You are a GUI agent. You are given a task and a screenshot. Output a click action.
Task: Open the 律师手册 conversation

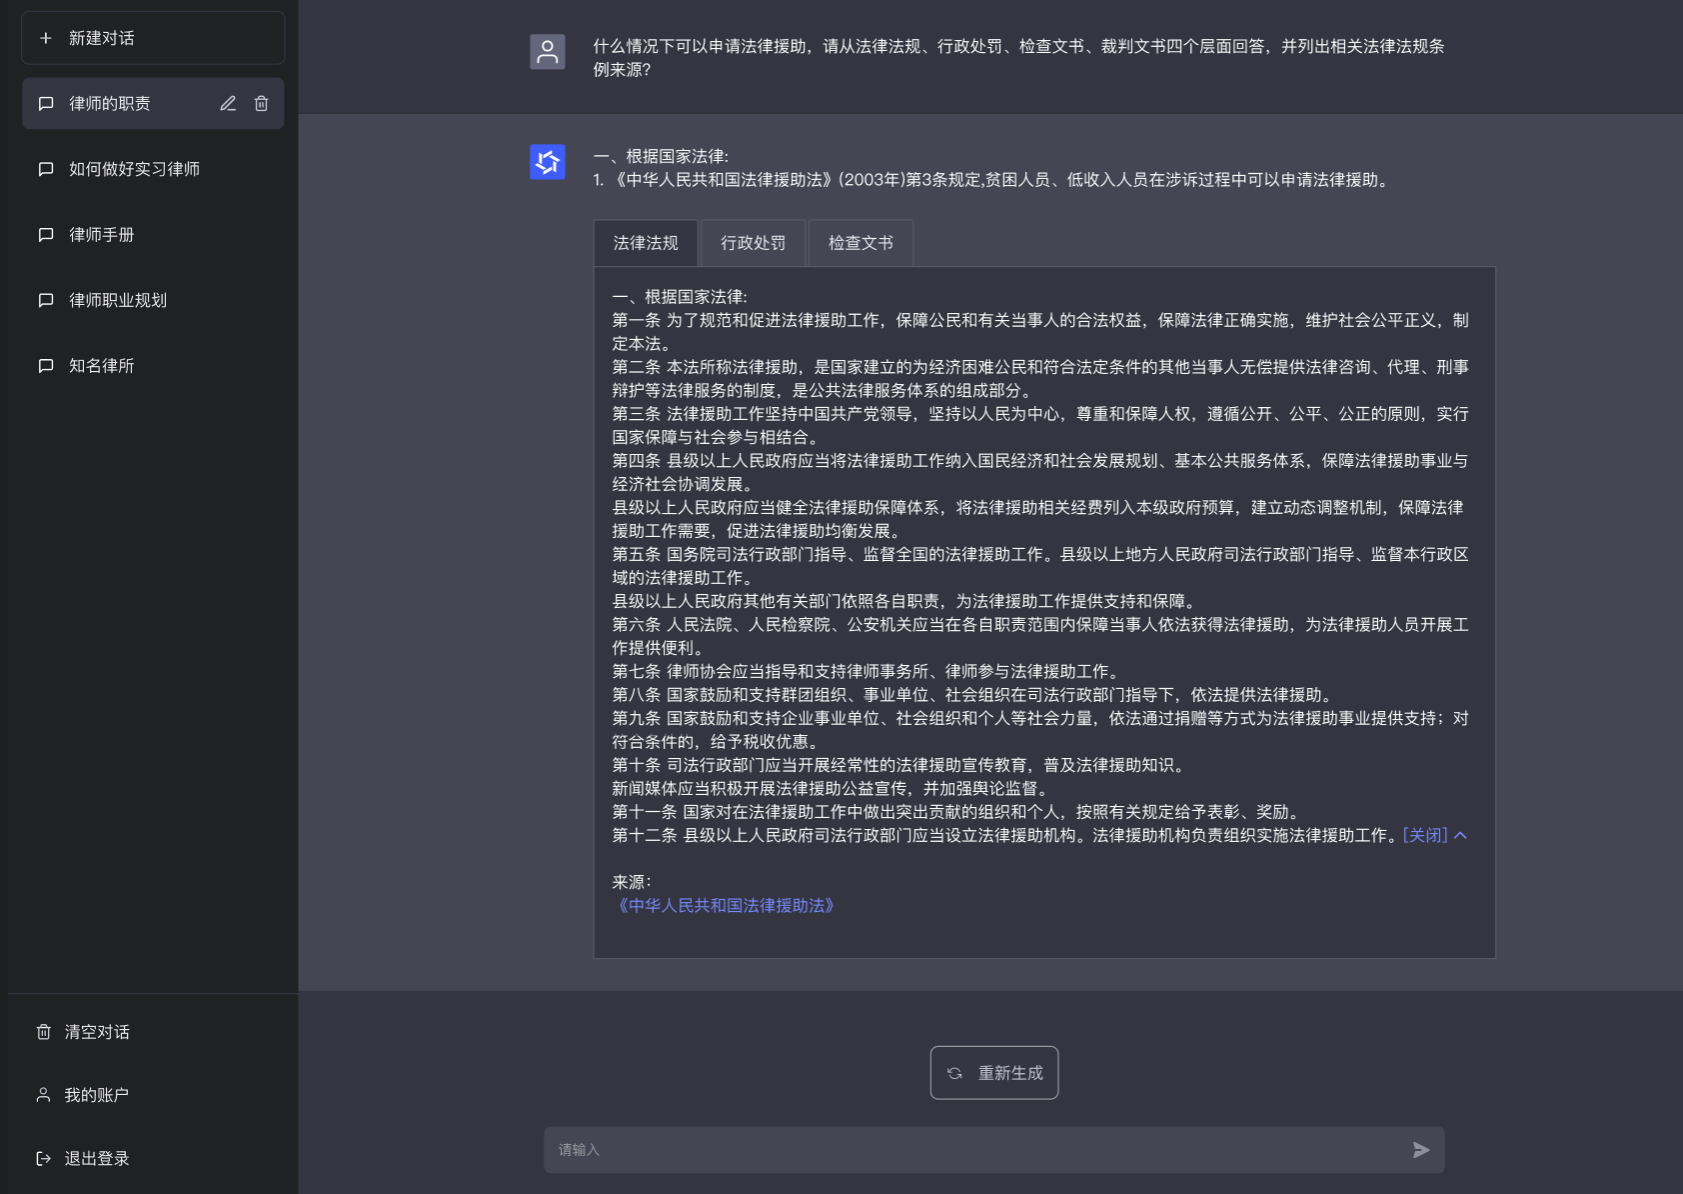[x=153, y=234]
